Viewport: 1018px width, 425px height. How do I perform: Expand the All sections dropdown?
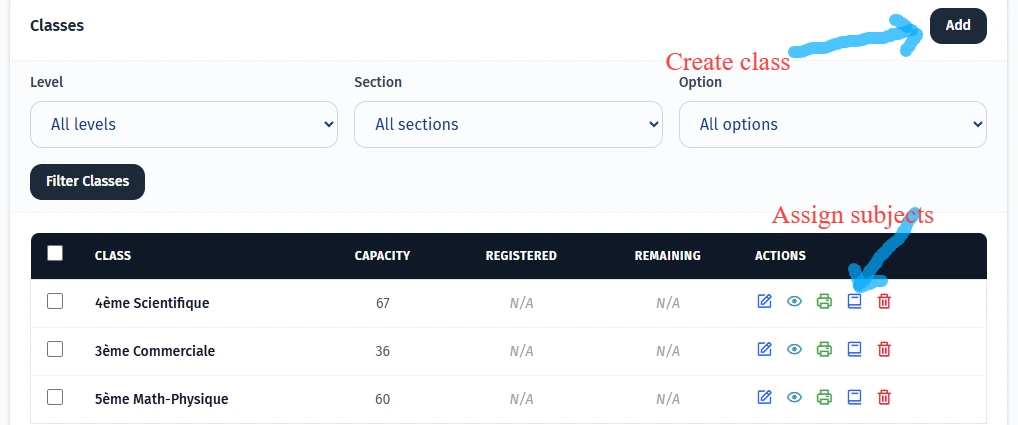508,124
